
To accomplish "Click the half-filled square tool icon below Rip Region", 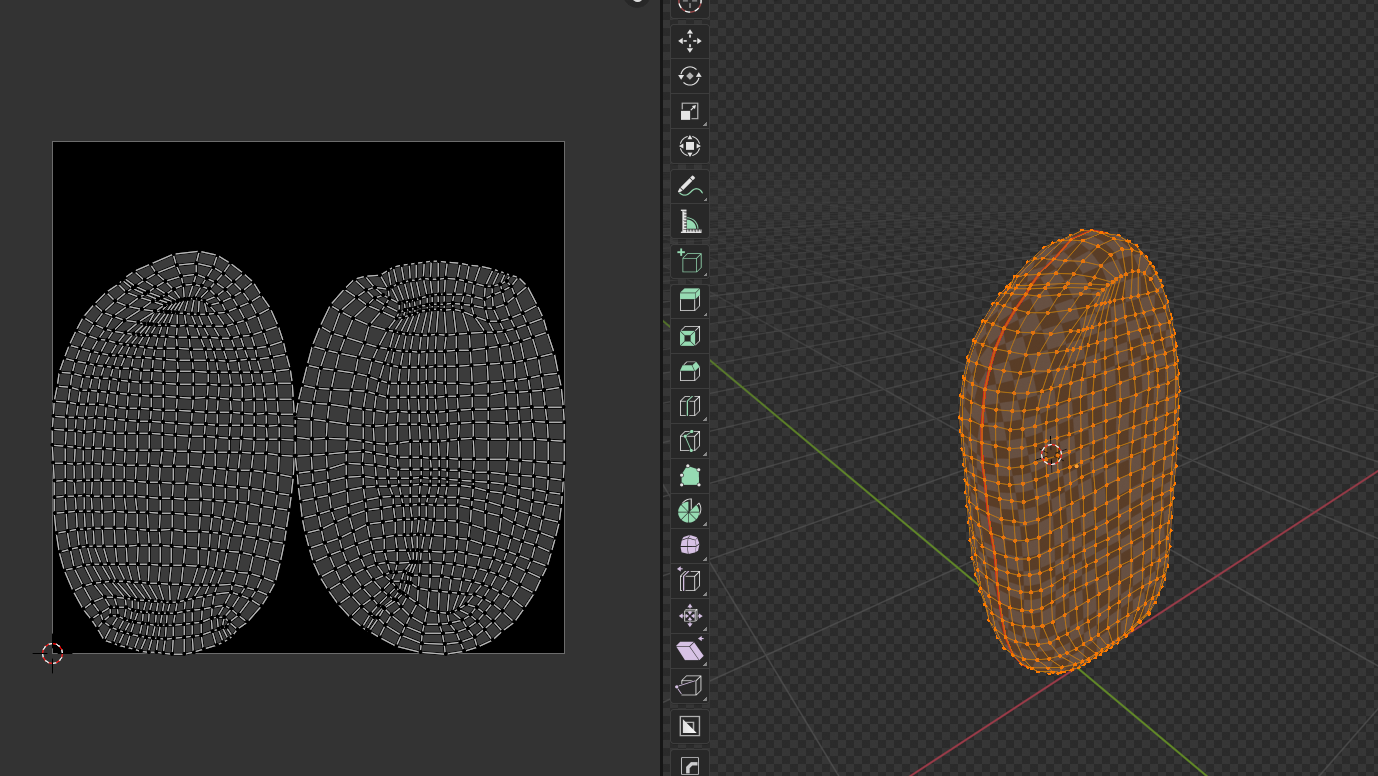I will click(x=690, y=727).
